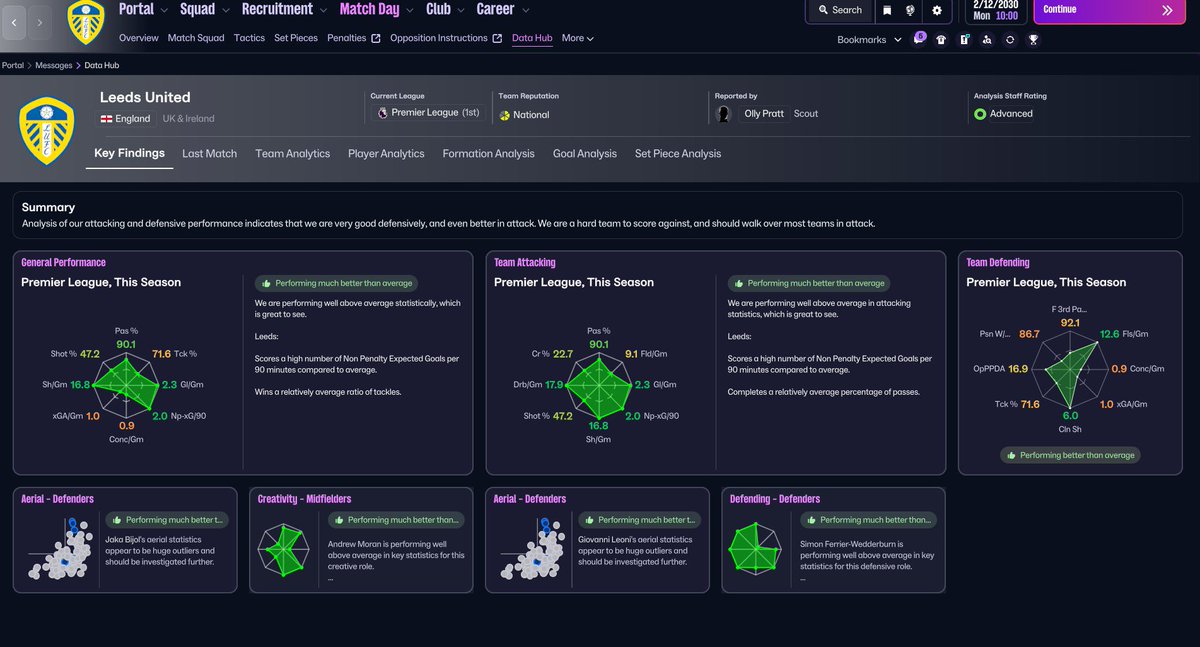The image size is (1200, 647).
Task: Open the Olly Pratt staff link
Action: (766, 114)
